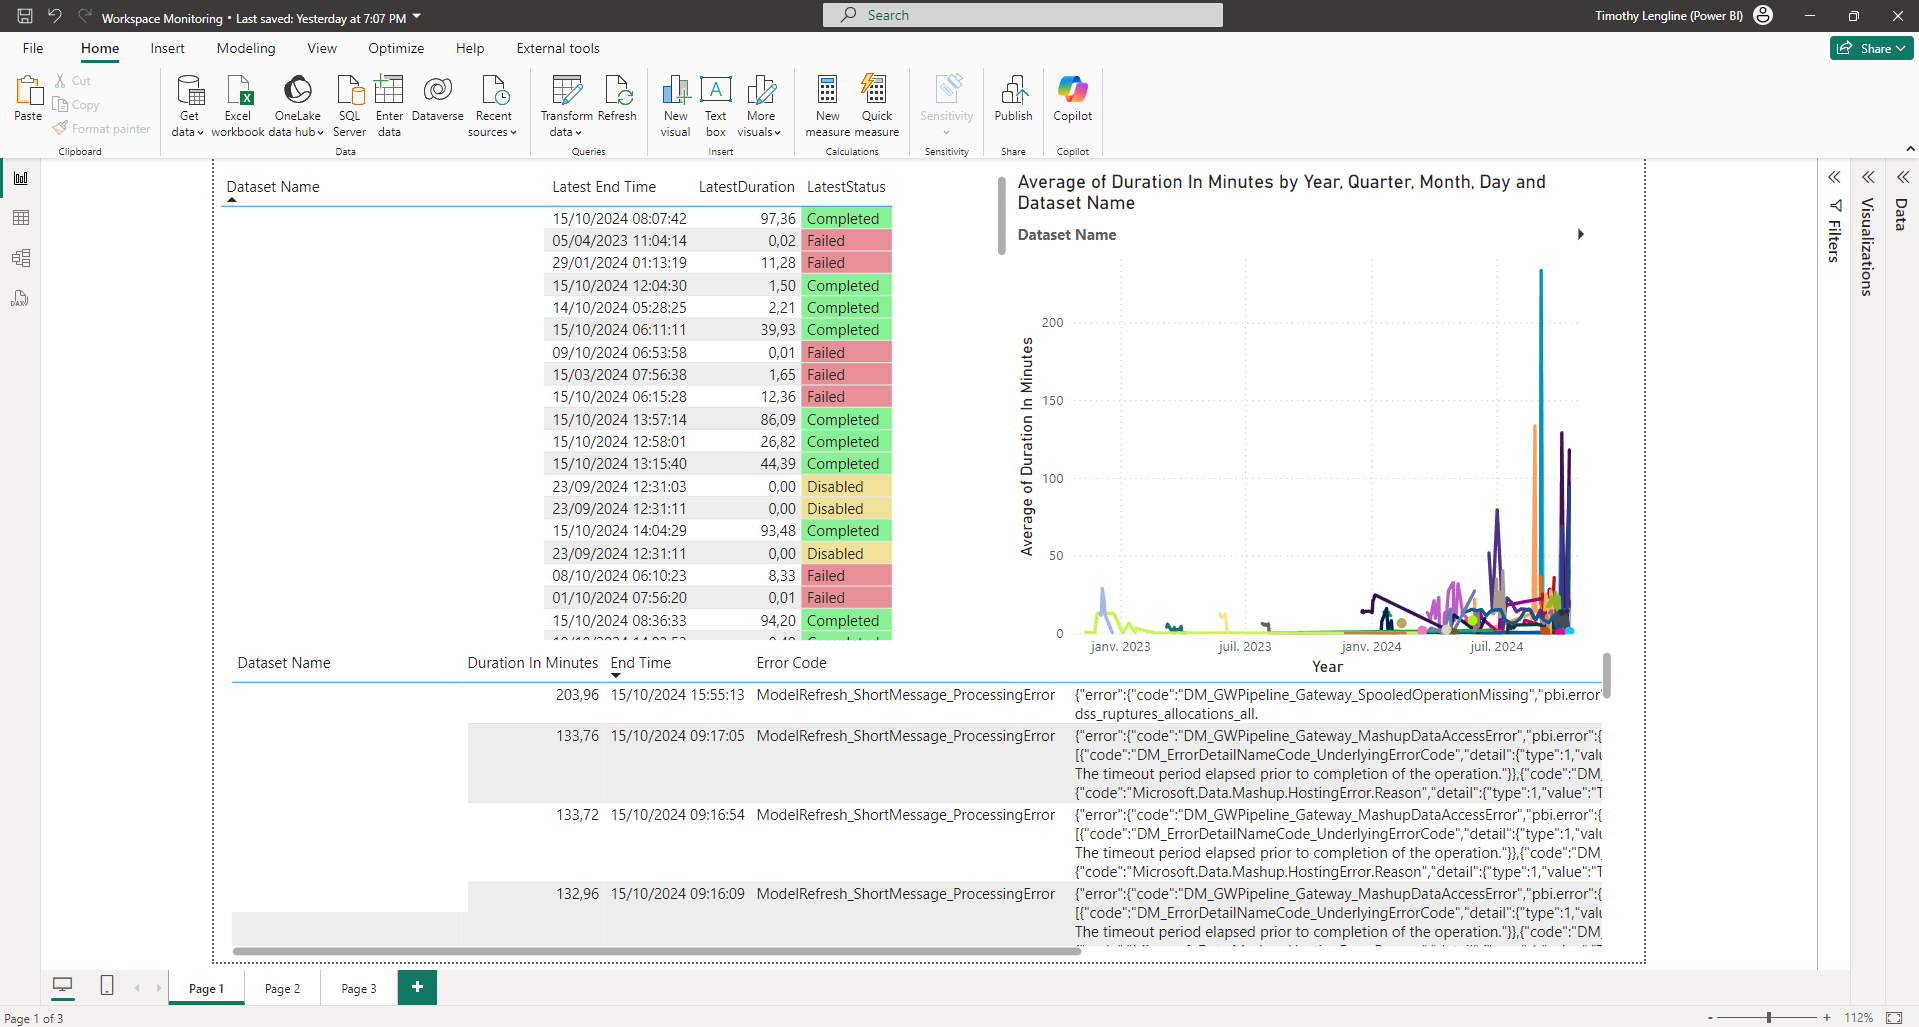Switch to mobile layout

point(107,986)
